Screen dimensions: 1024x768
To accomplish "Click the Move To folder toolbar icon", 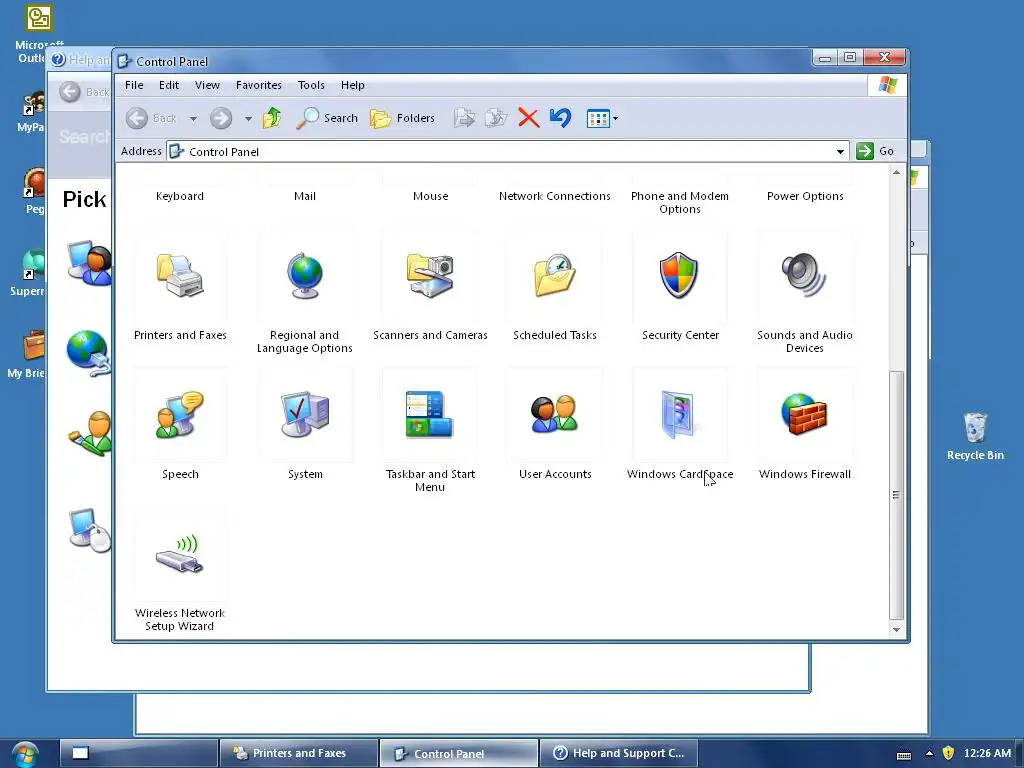I will 464,118.
